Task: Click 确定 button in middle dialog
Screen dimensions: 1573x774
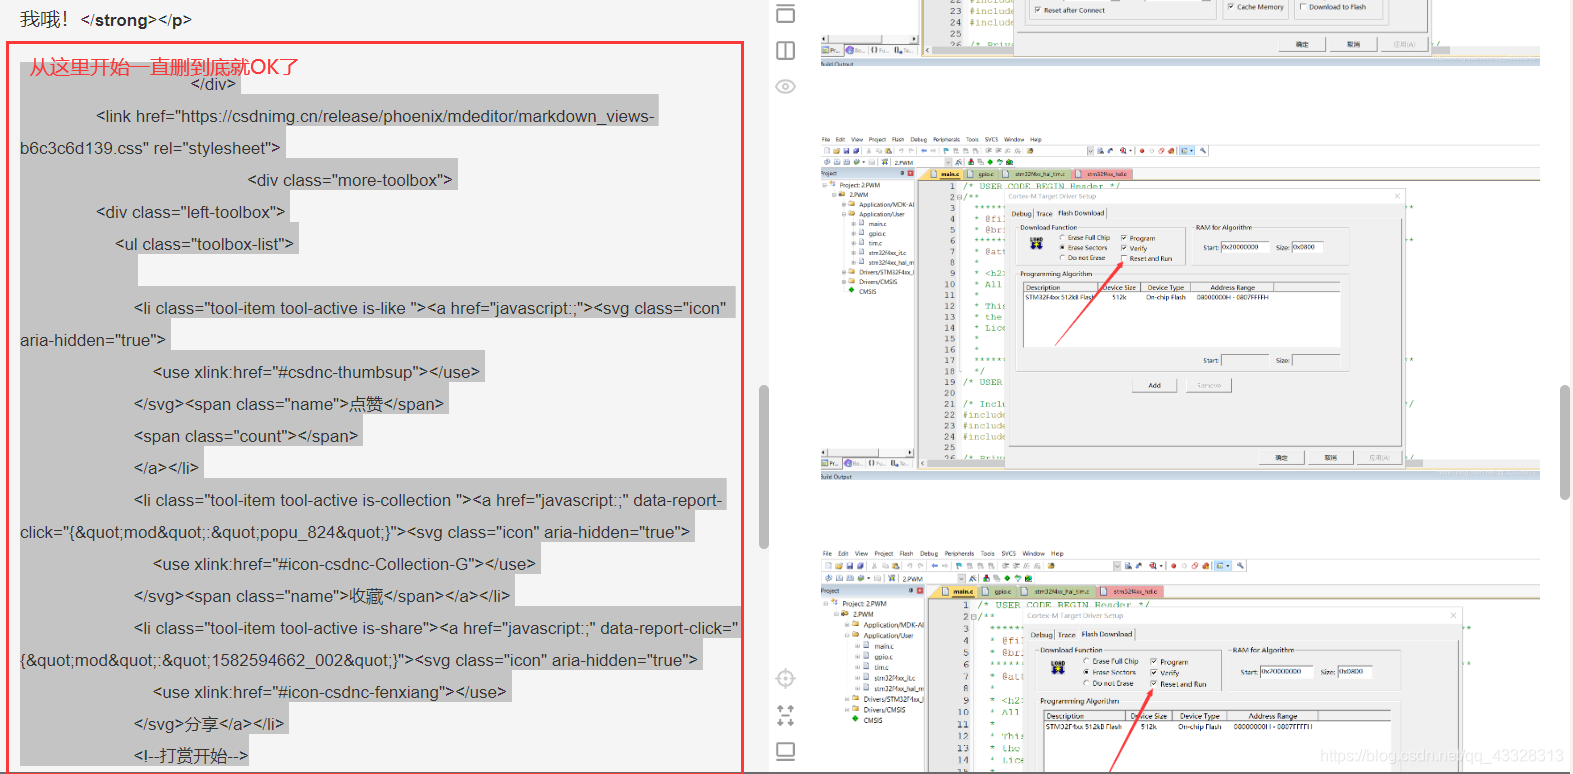Action: pyautogui.click(x=1281, y=457)
